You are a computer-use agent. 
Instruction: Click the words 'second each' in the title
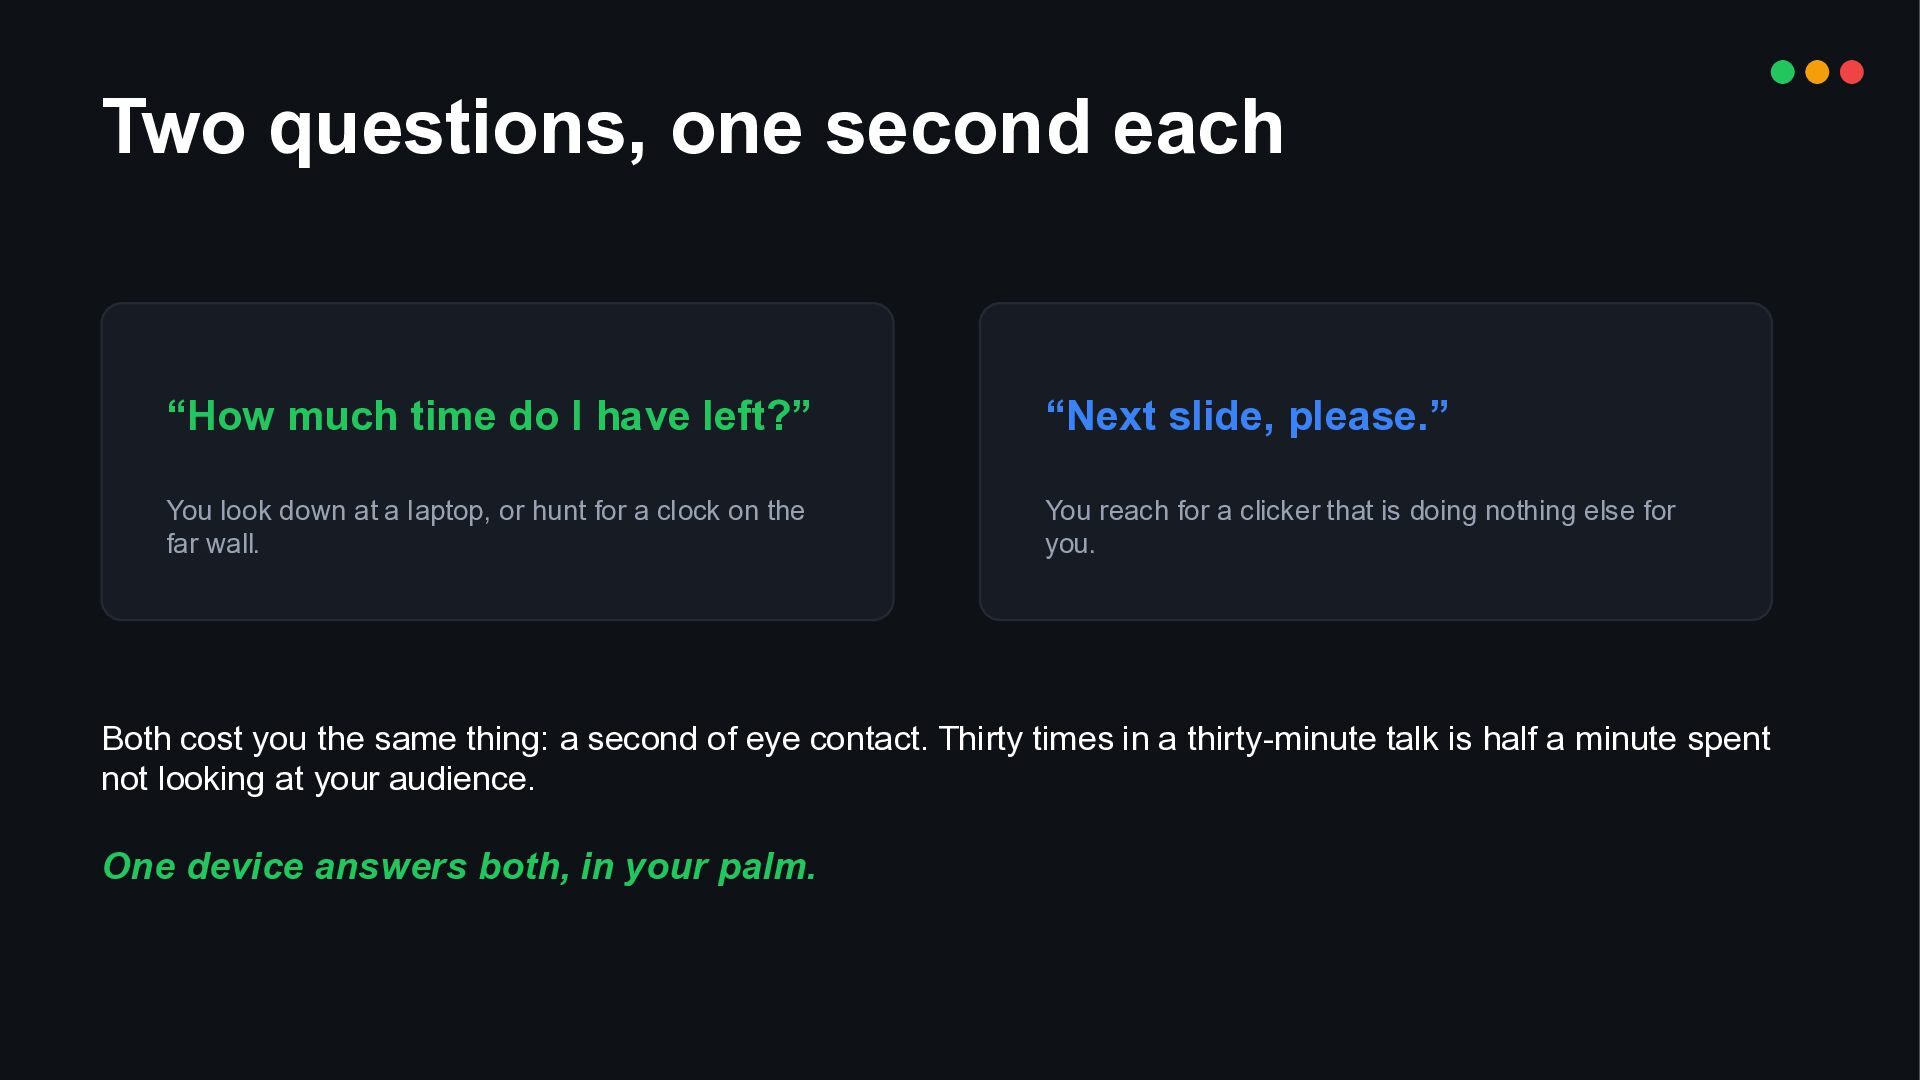pos(1054,128)
